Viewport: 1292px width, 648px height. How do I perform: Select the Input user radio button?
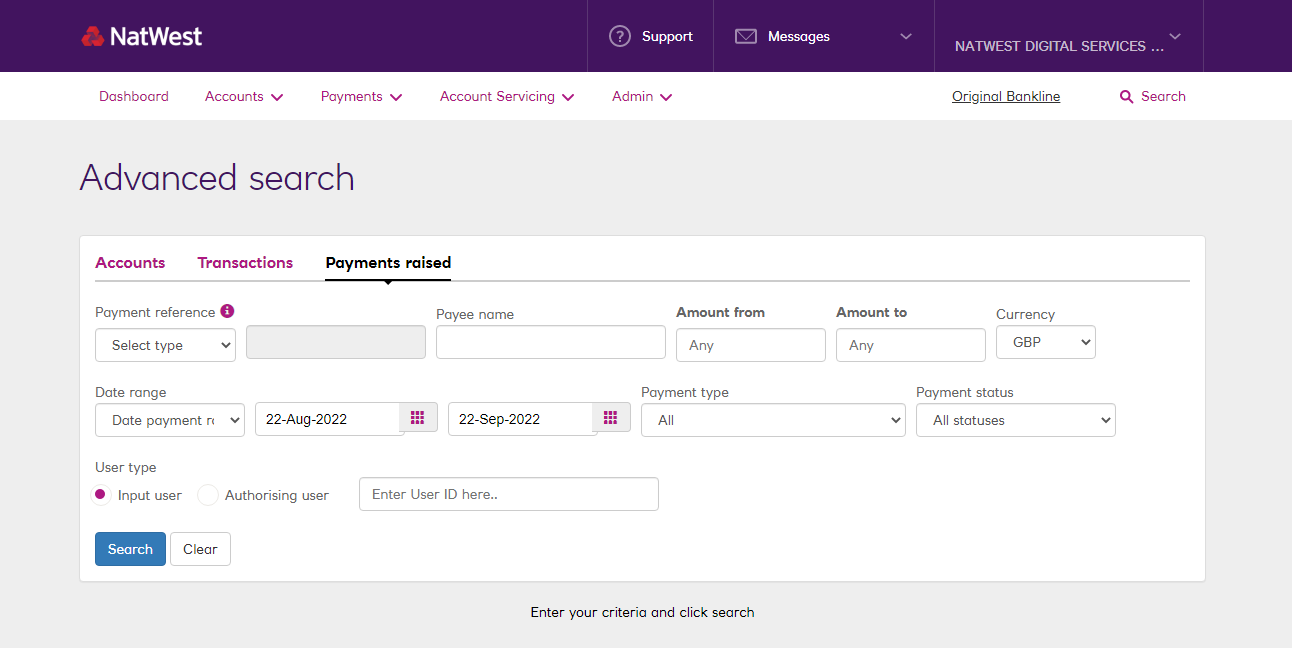coord(100,494)
